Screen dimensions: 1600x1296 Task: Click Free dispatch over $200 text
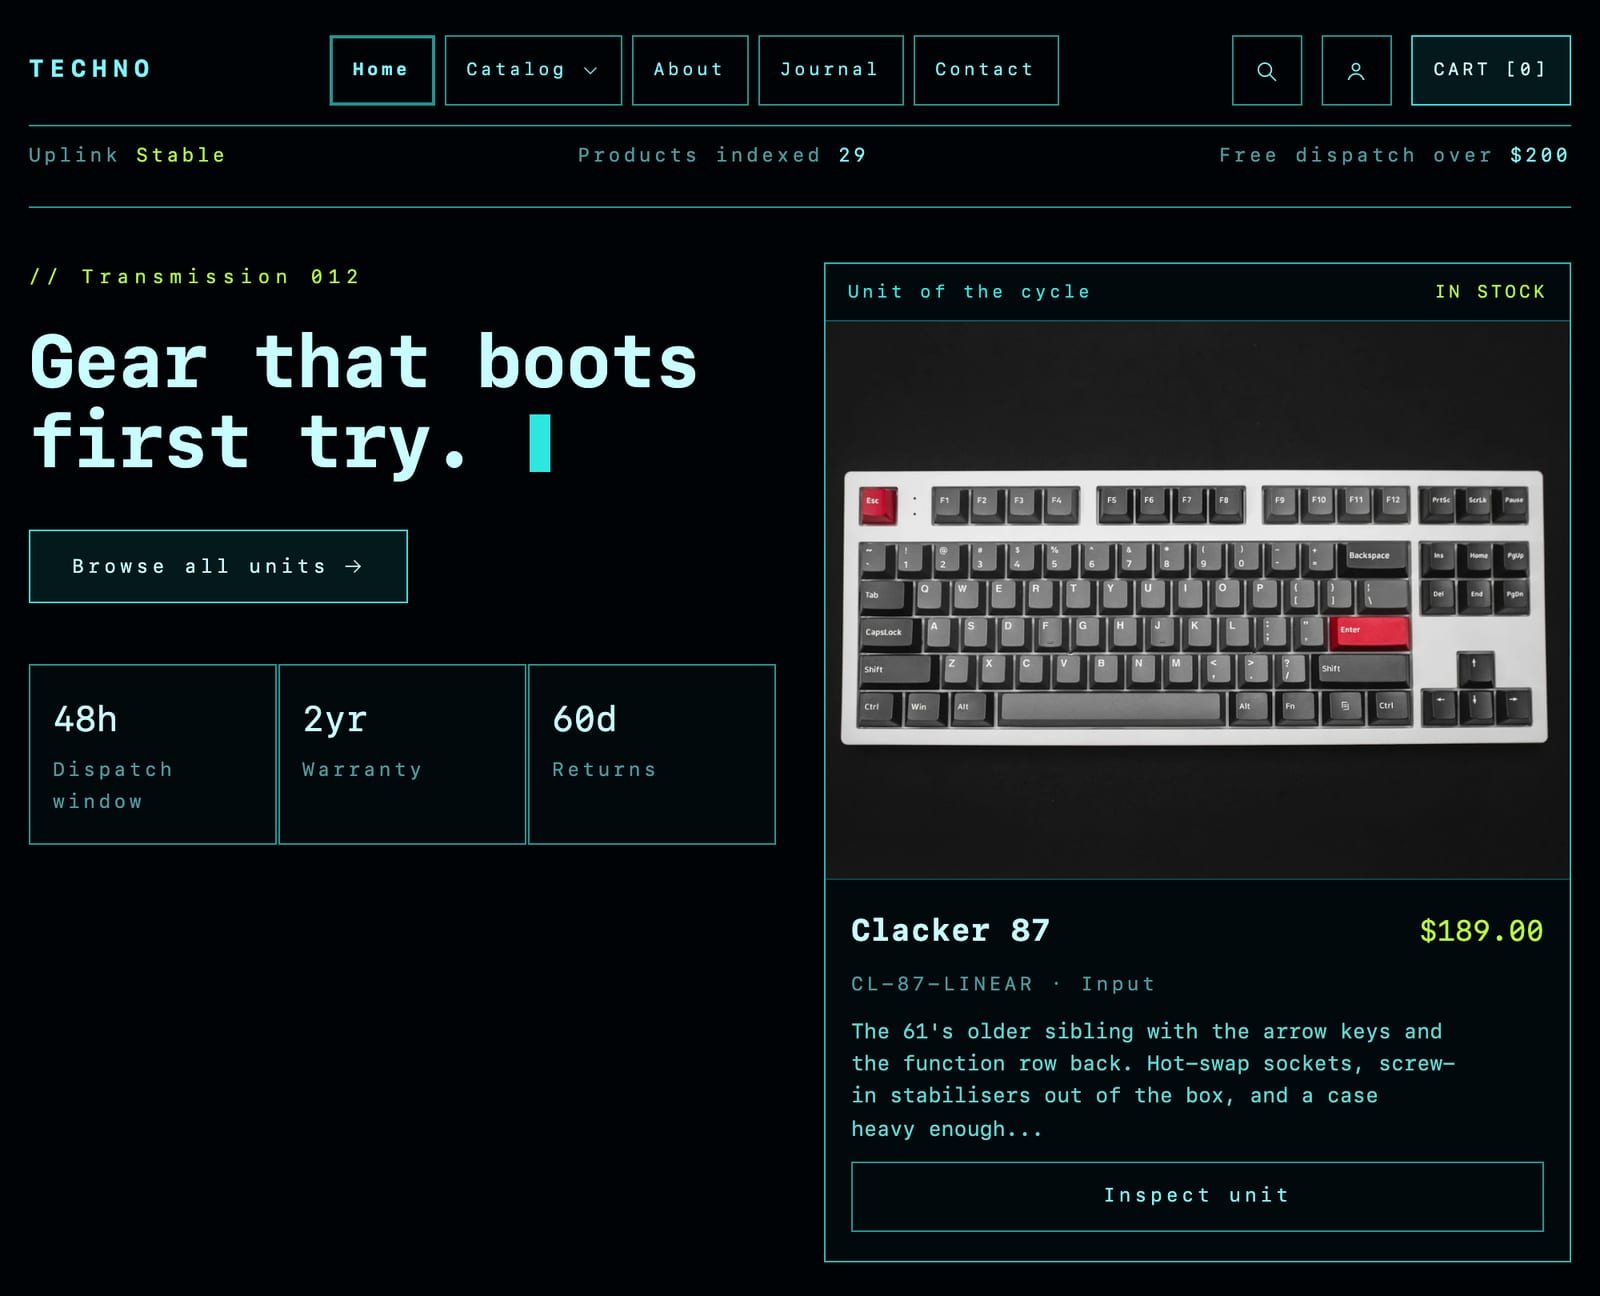point(1394,155)
